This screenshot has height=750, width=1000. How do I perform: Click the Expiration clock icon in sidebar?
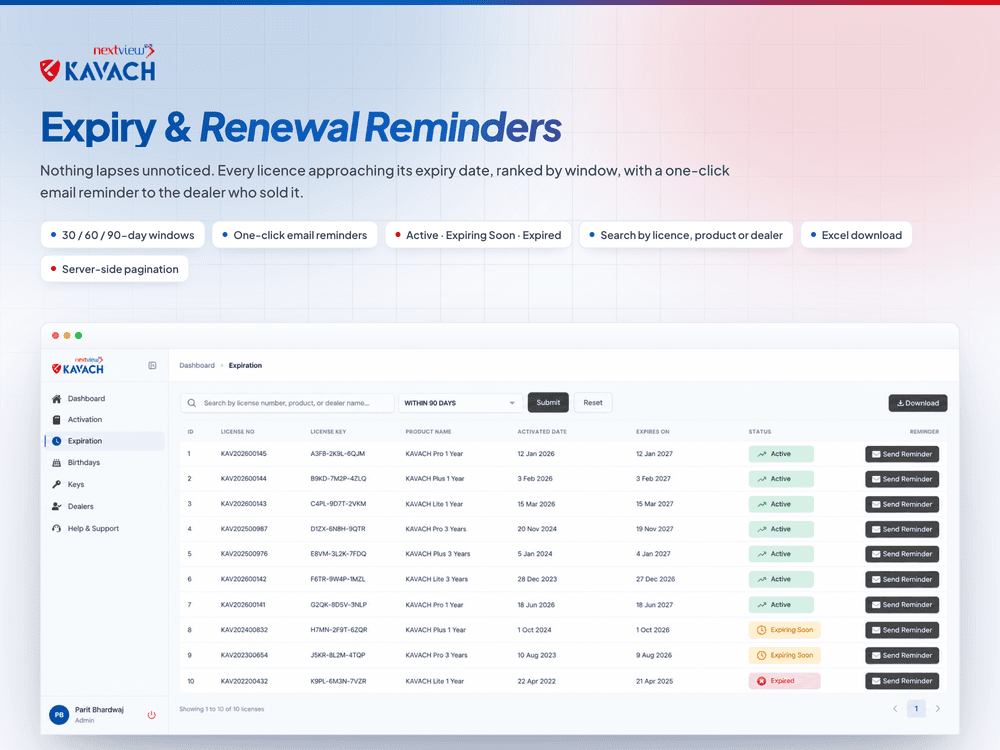56,441
